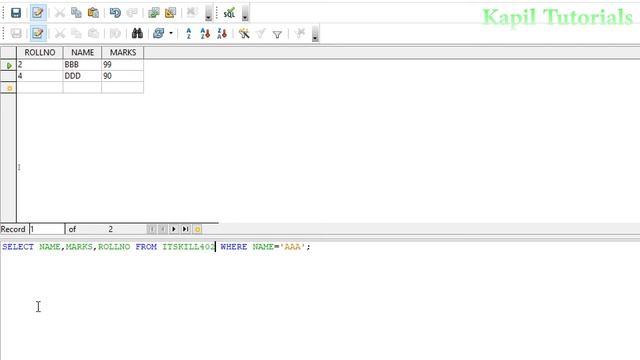Click the SELECT keyword in SQL editor
Image resolution: width=640 pixels, height=360 pixels.
coord(18,247)
